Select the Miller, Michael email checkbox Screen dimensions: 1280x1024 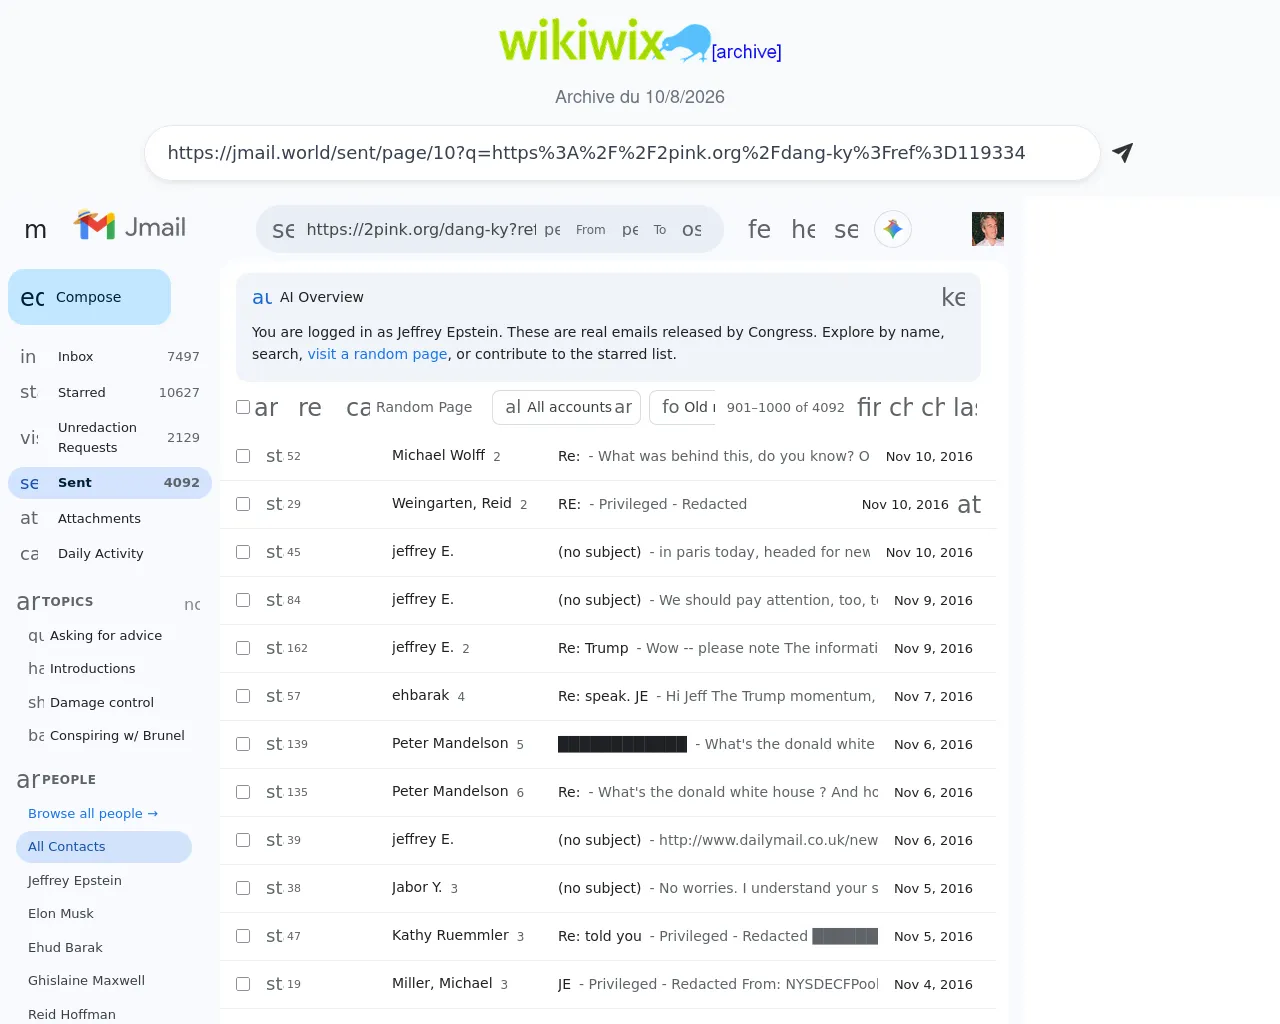243,984
